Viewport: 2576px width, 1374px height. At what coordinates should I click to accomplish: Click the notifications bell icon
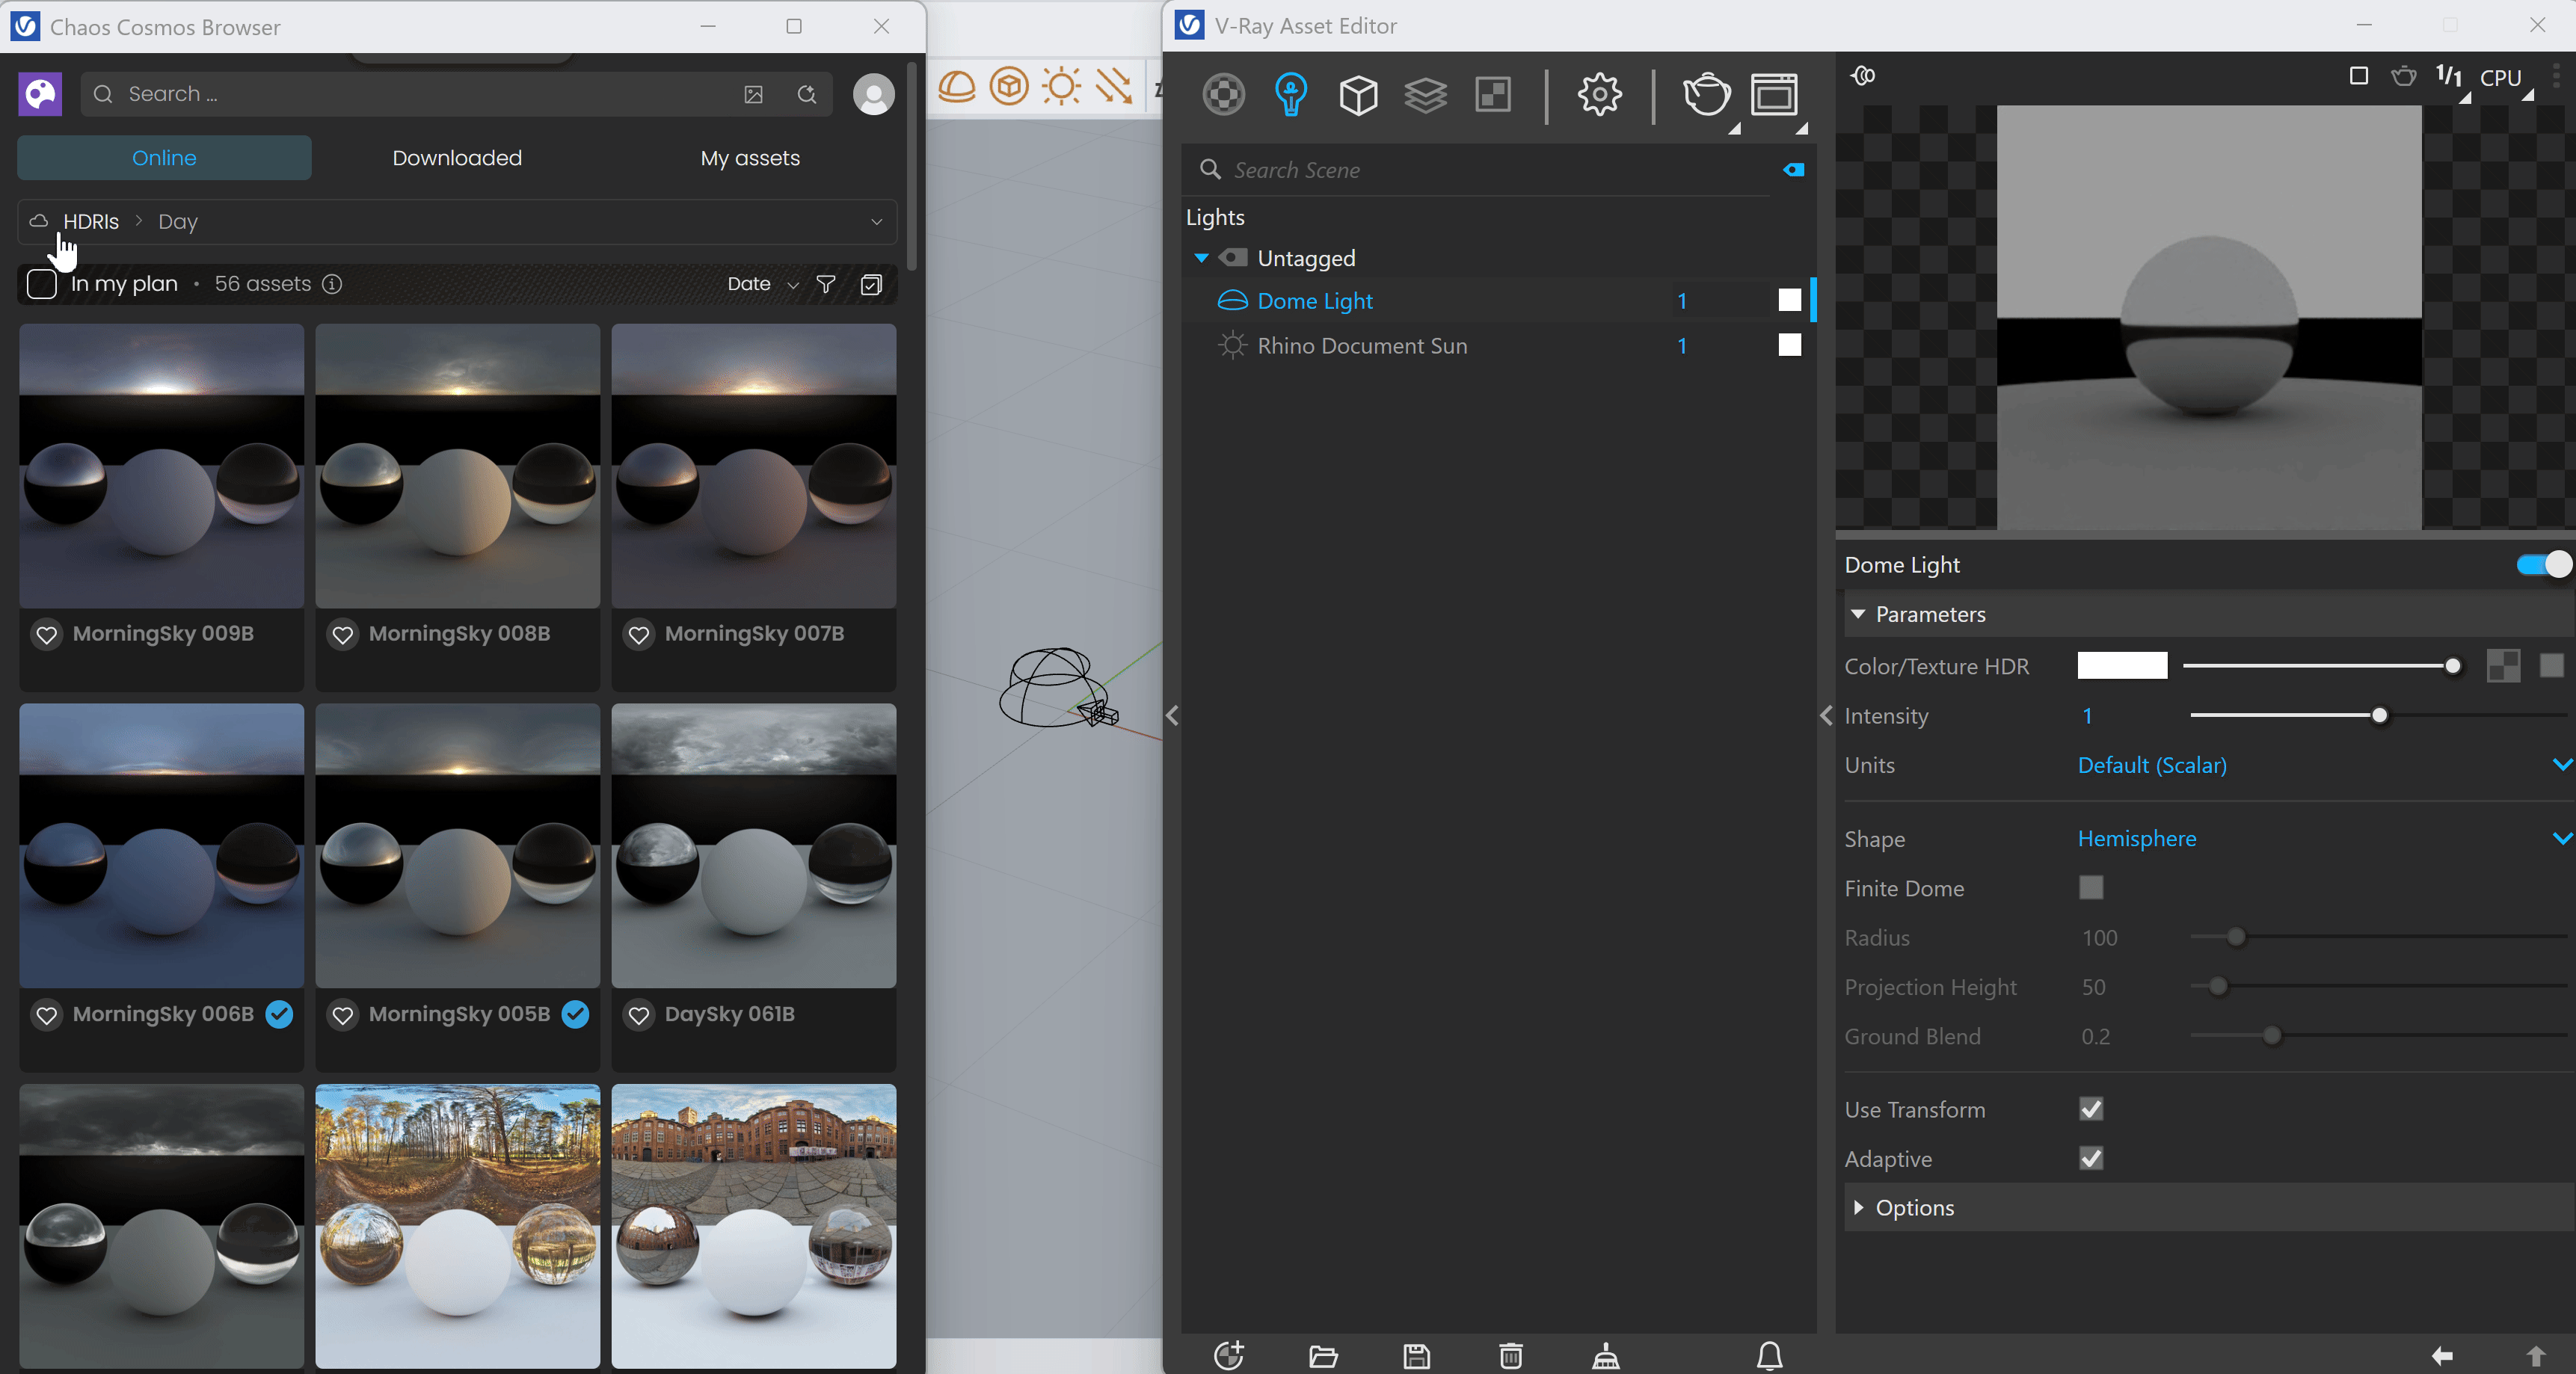(x=1770, y=1355)
